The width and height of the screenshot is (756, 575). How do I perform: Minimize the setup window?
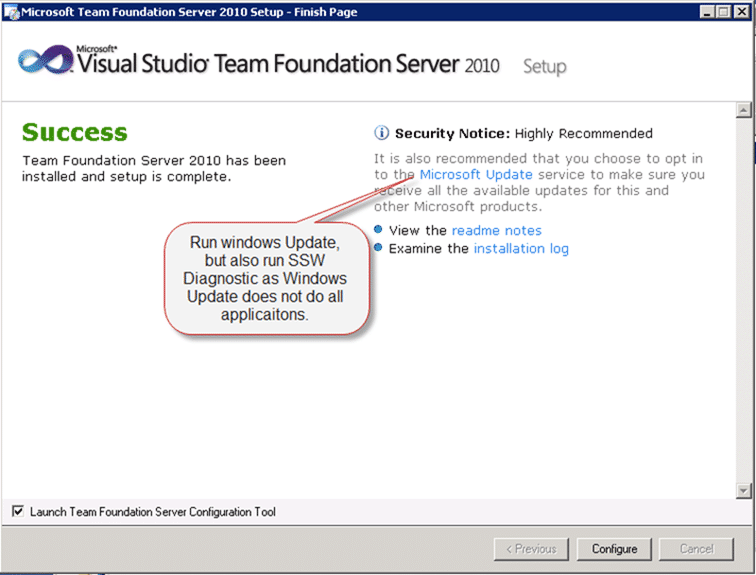pyautogui.click(x=707, y=12)
